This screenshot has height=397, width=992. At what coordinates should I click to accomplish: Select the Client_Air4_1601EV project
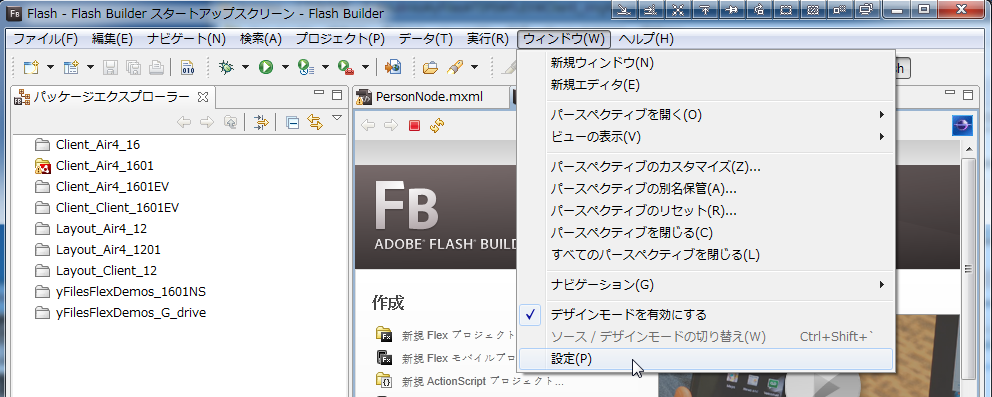point(102,186)
